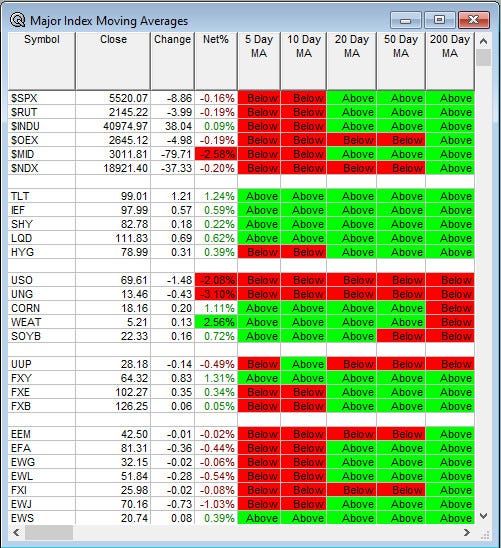The height and width of the screenshot is (548, 501).
Task: Select the EWS symbol cell
Action: [x=42, y=518]
